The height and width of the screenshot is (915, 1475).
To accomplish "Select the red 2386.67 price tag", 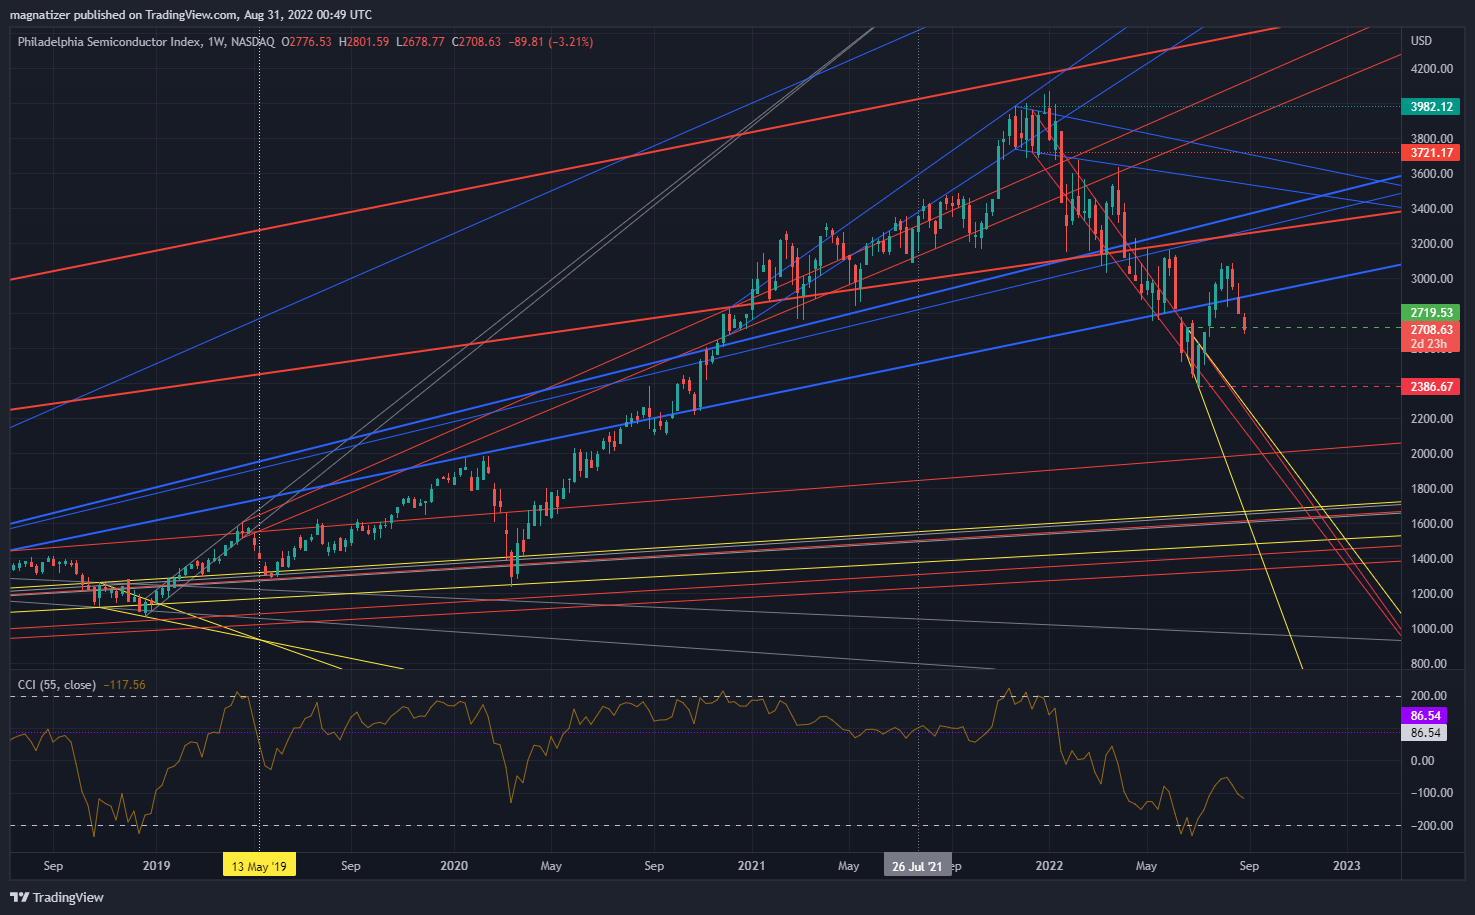I will click(1431, 386).
